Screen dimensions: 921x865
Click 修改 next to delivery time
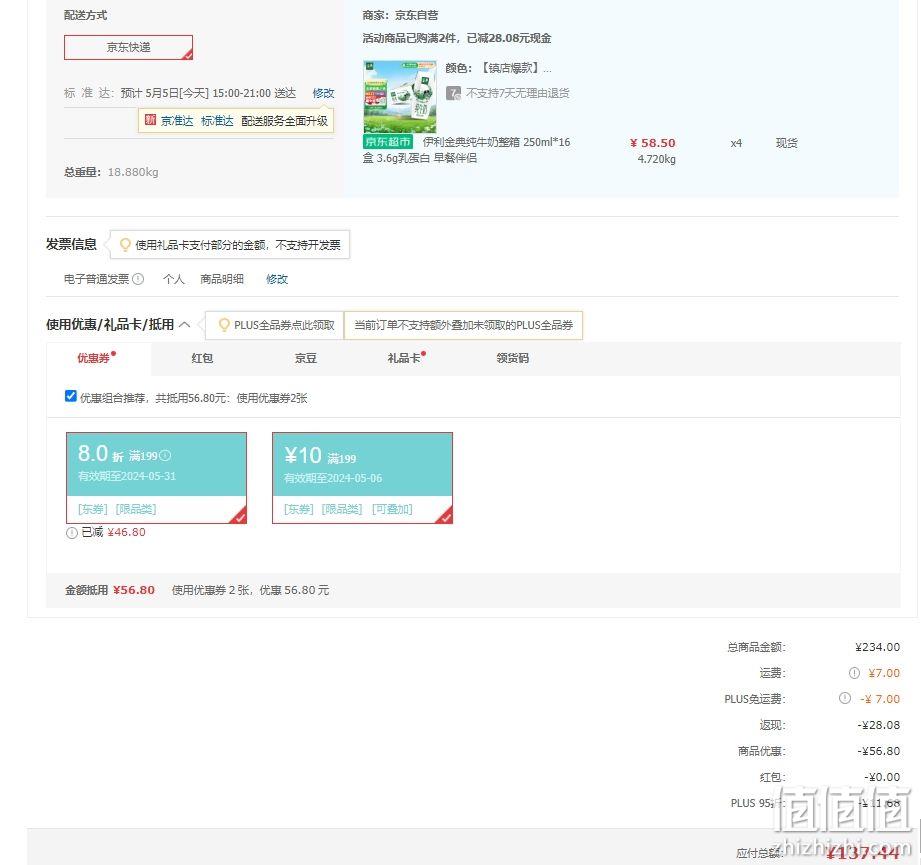(323, 93)
